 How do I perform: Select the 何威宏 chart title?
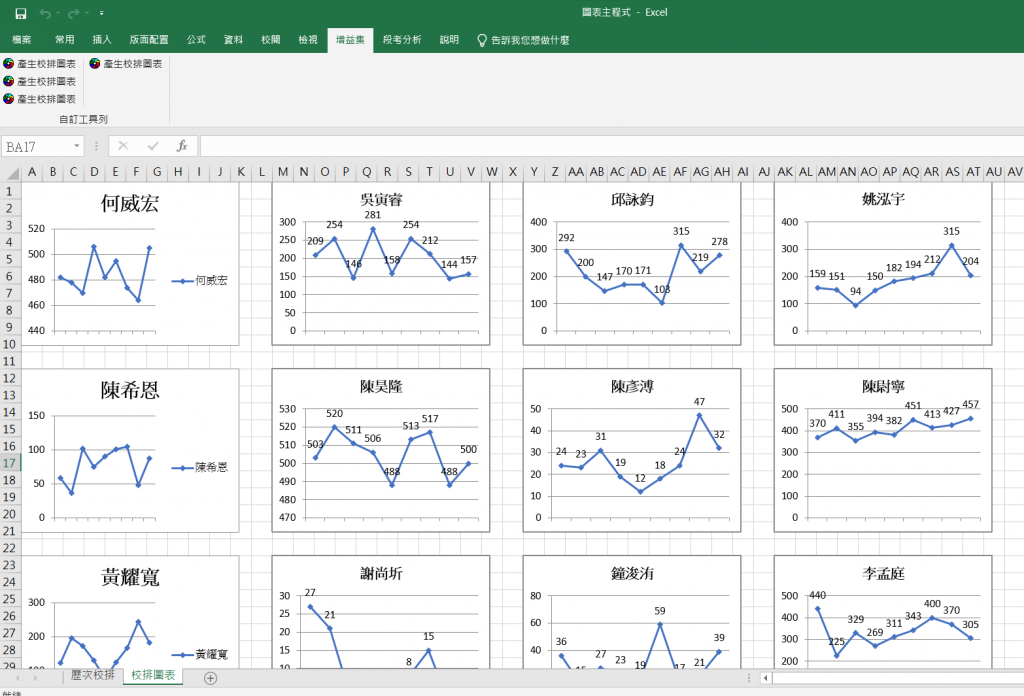pyautogui.click(x=130, y=204)
